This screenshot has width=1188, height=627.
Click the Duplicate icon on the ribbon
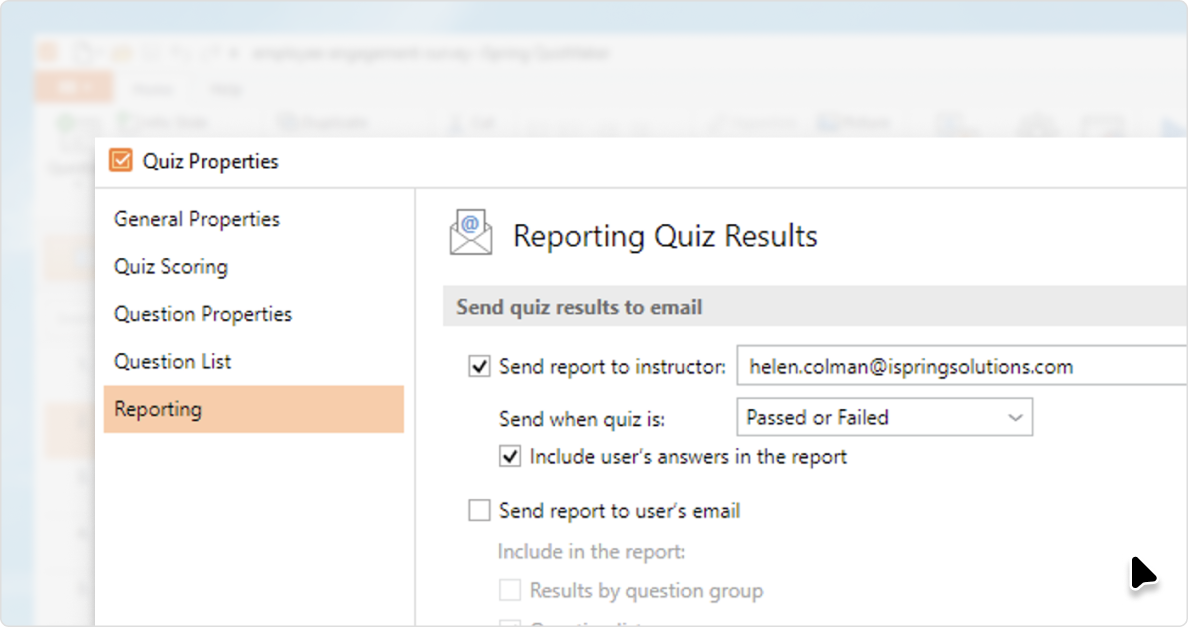click(x=288, y=121)
